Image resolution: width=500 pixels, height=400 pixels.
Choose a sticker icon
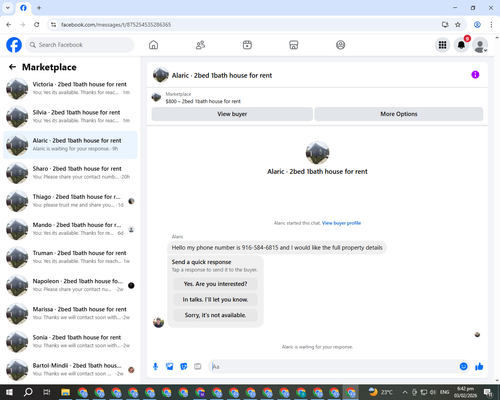tap(184, 367)
